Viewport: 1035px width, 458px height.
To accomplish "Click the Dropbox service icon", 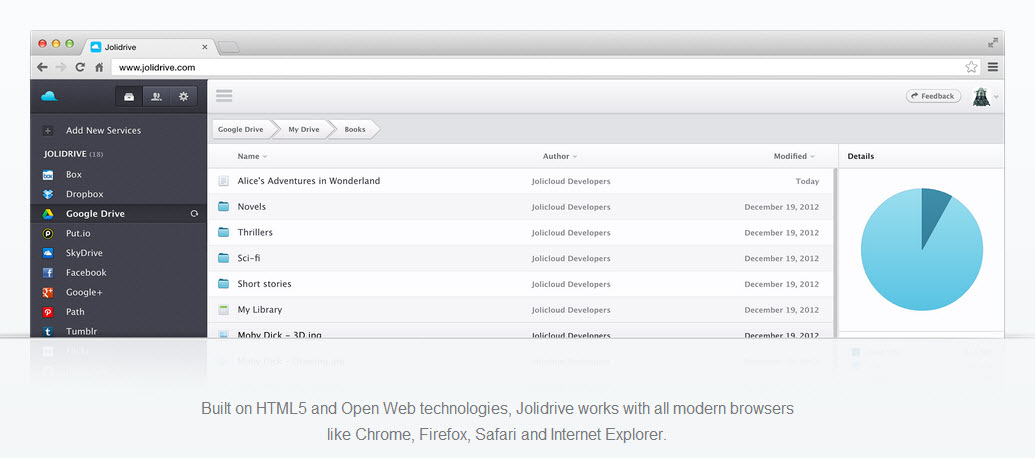I will point(48,194).
